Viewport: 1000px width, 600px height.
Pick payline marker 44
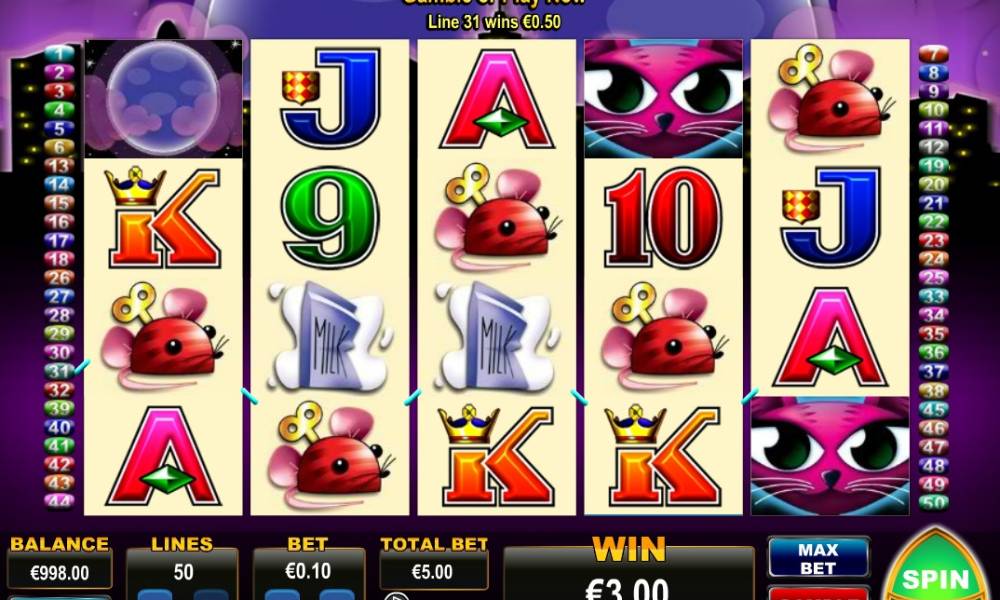pyautogui.click(x=59, y=501)
